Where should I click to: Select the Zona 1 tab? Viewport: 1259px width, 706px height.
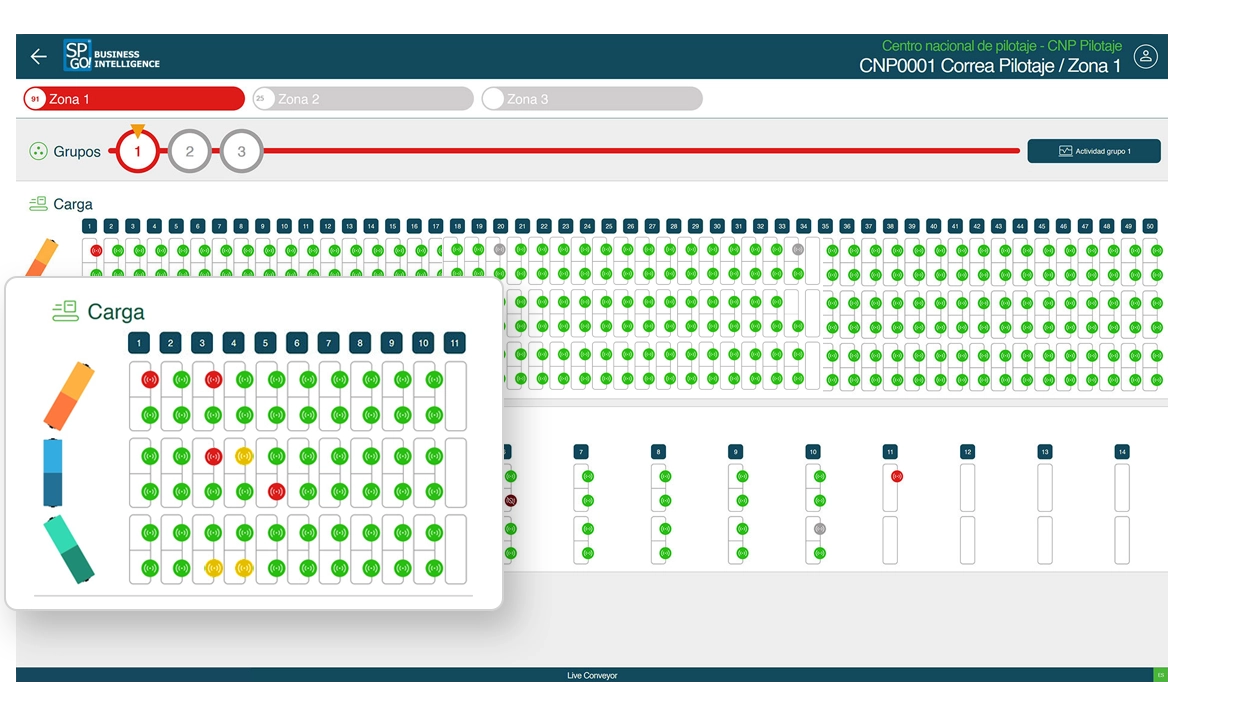pos(133,99)
